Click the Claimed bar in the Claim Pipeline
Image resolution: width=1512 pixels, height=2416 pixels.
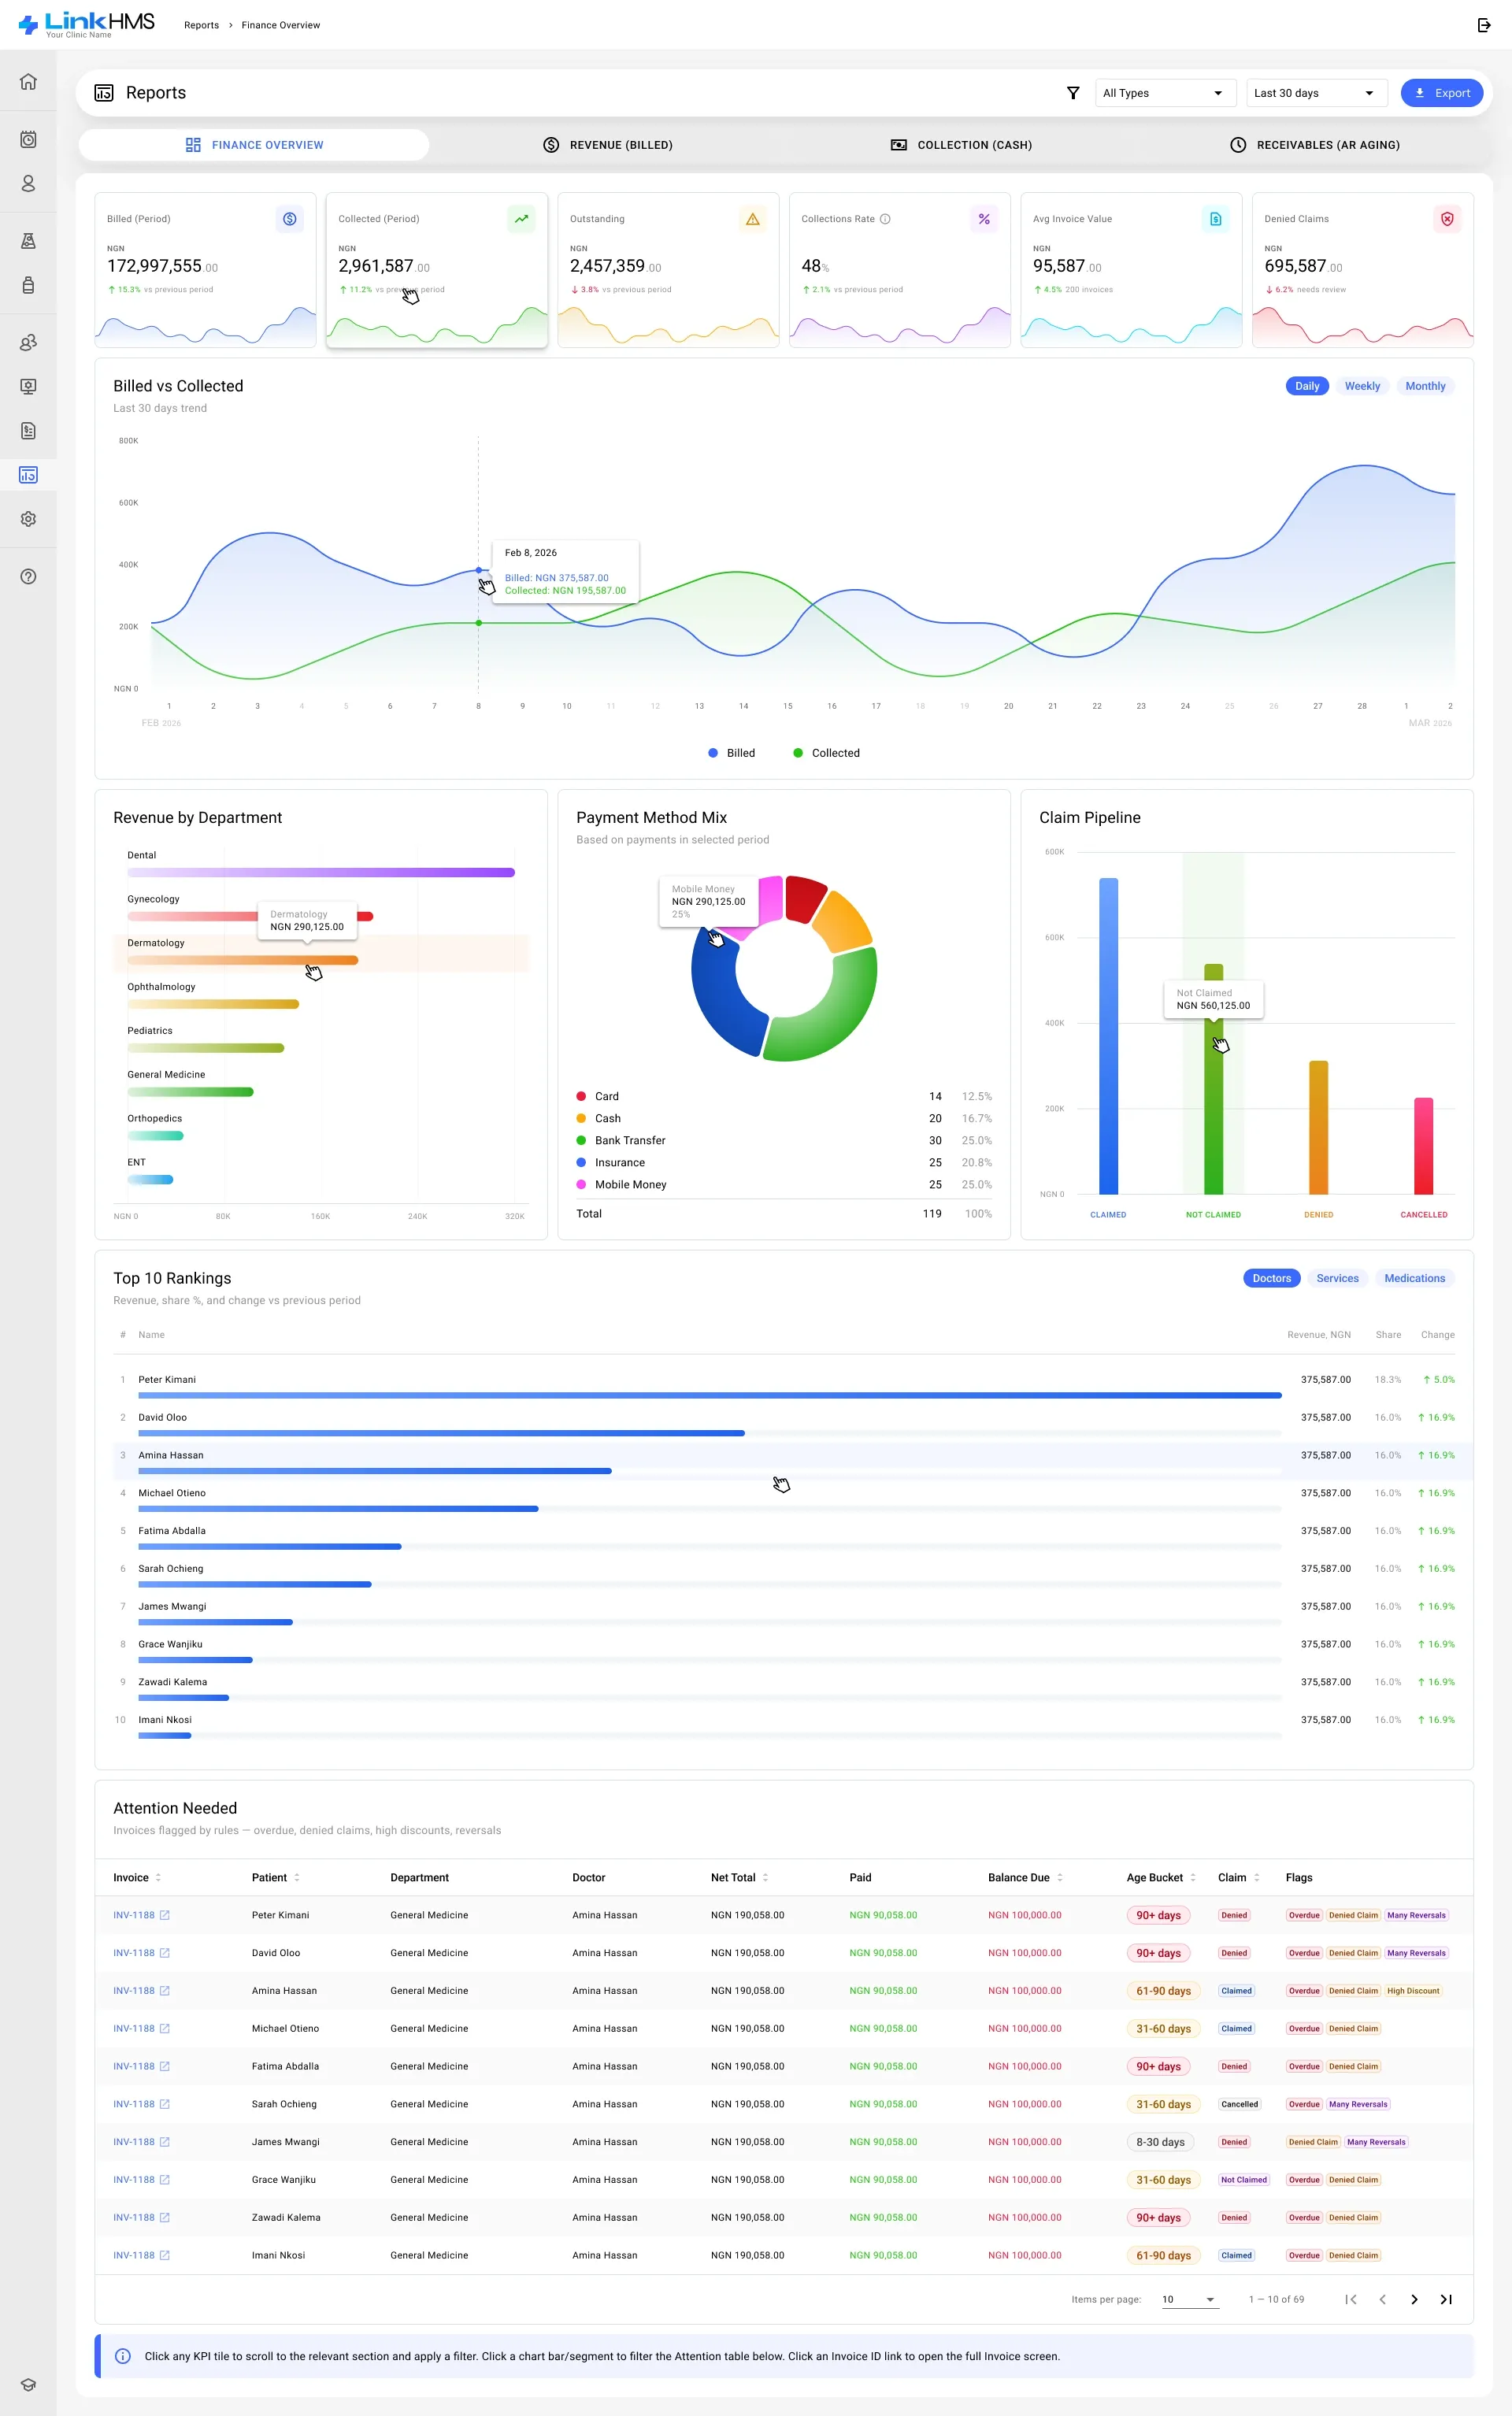coord(1108,1036)
